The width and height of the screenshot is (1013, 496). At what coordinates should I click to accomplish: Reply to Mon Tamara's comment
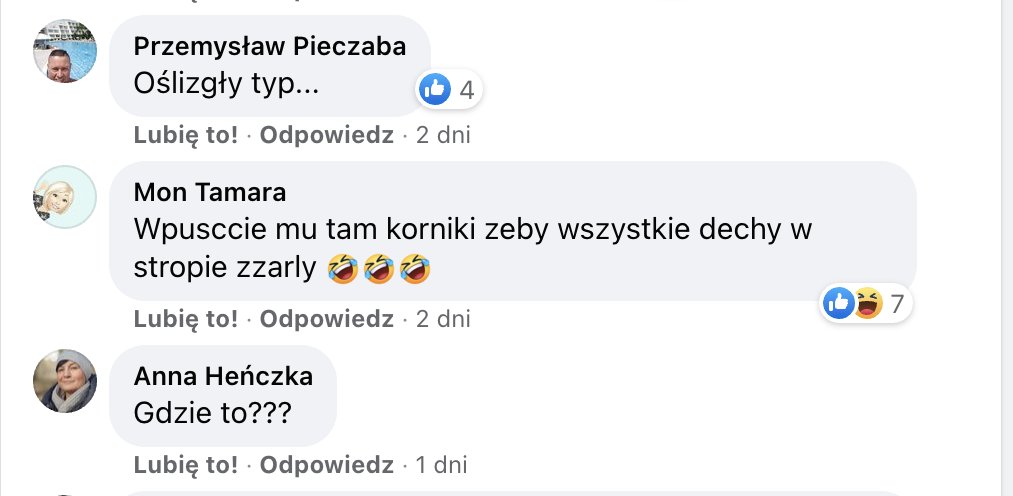pyautogui.click(x=326, y=320)
